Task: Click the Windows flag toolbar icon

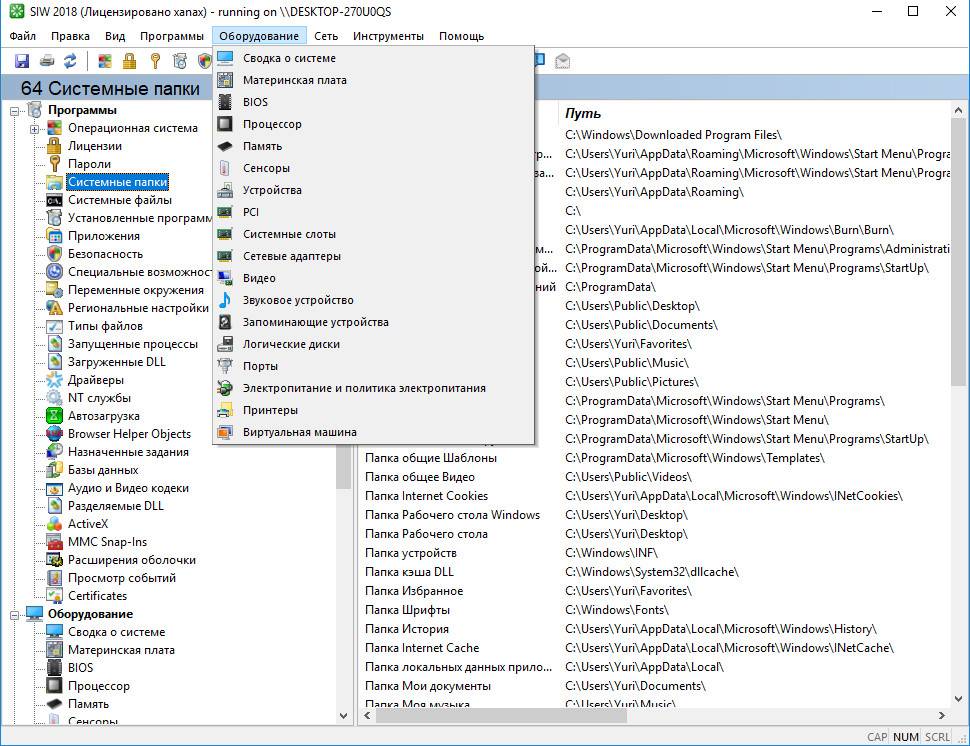Action: [x=105, y=61]
